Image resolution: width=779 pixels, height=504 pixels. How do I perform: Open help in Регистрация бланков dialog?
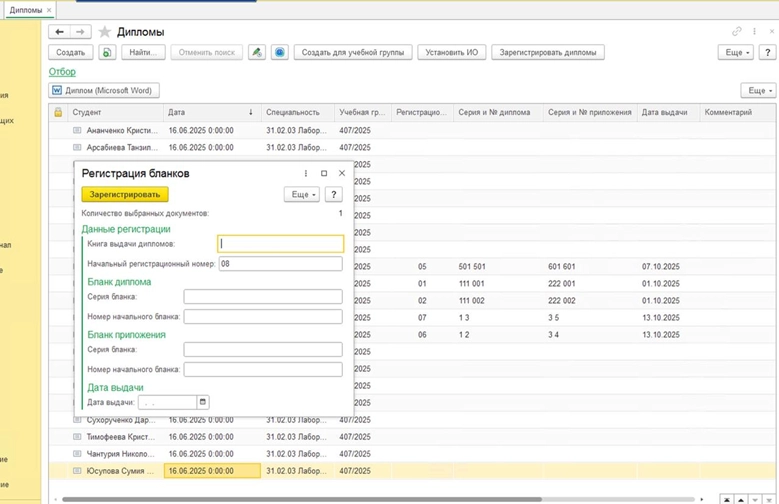[x=335, y=195]
